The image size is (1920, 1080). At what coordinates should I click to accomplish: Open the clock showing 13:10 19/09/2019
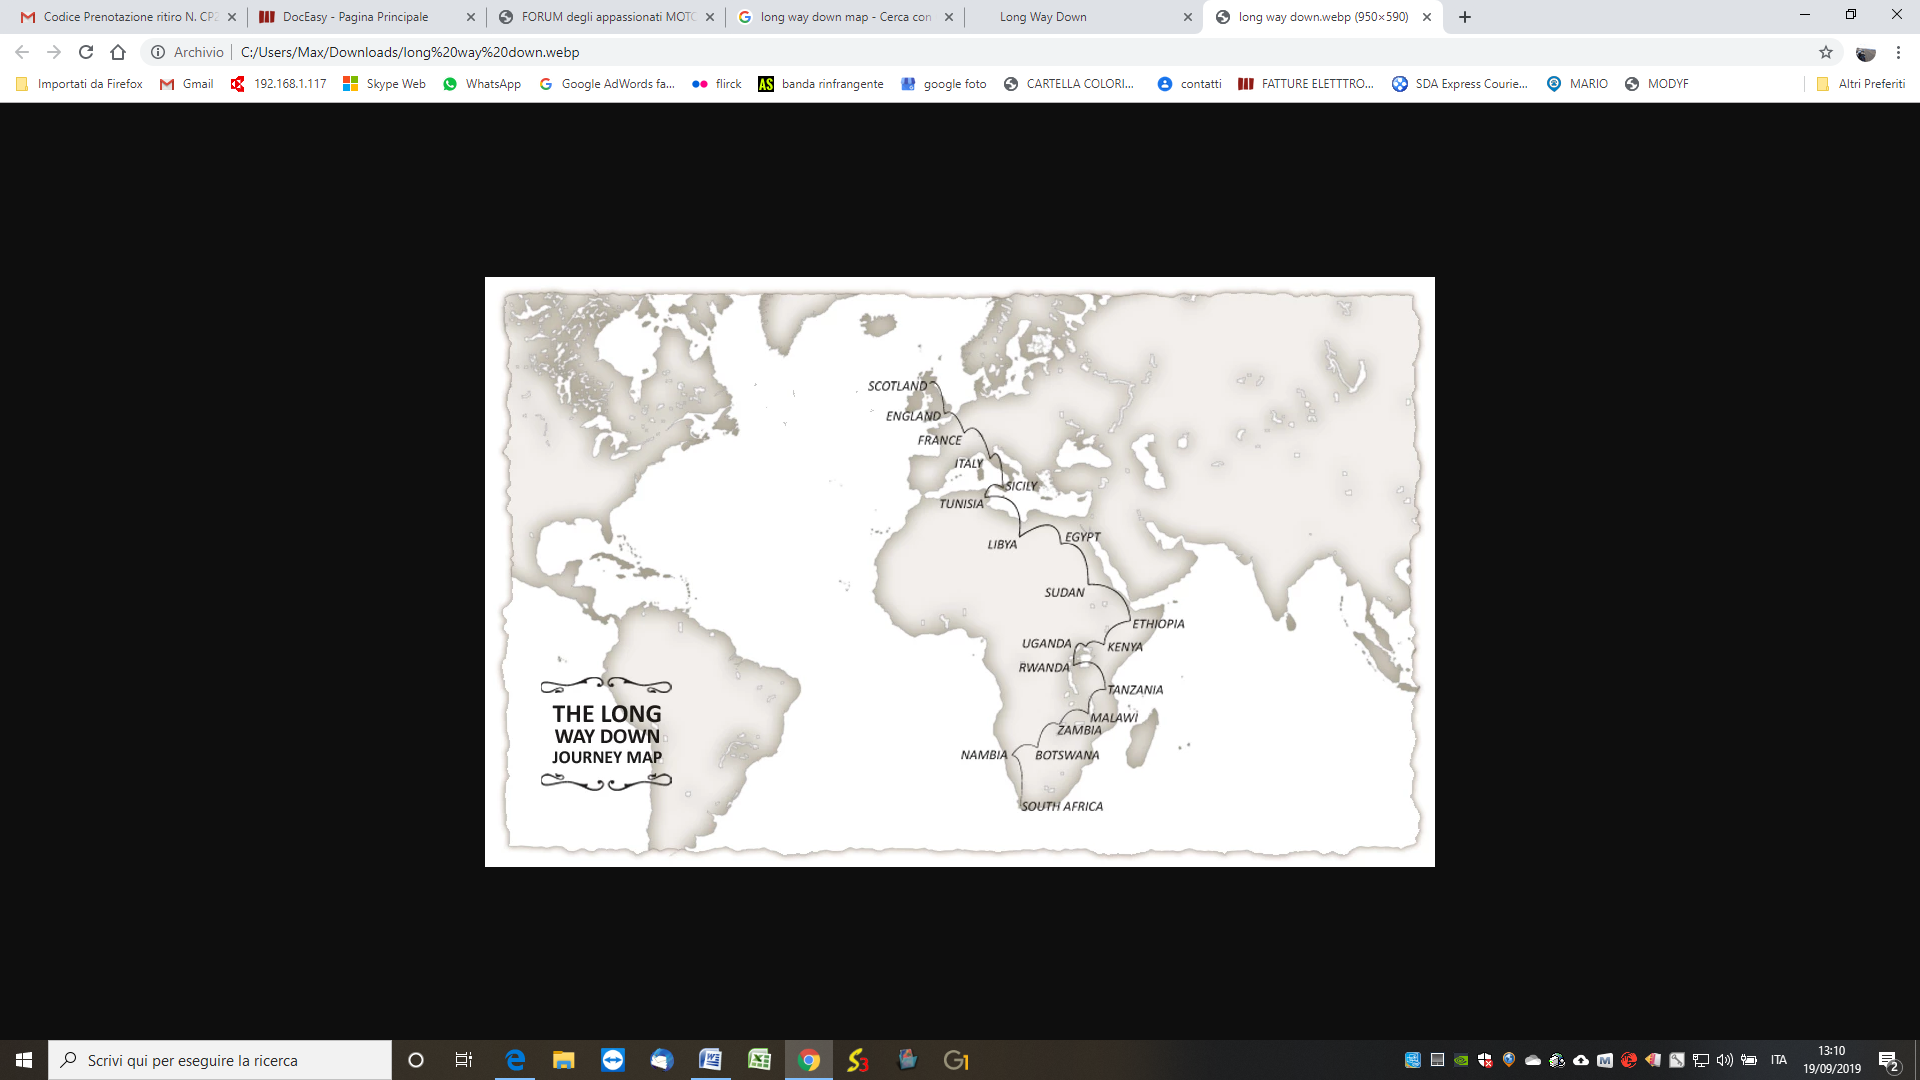tap(1832, 1060)
